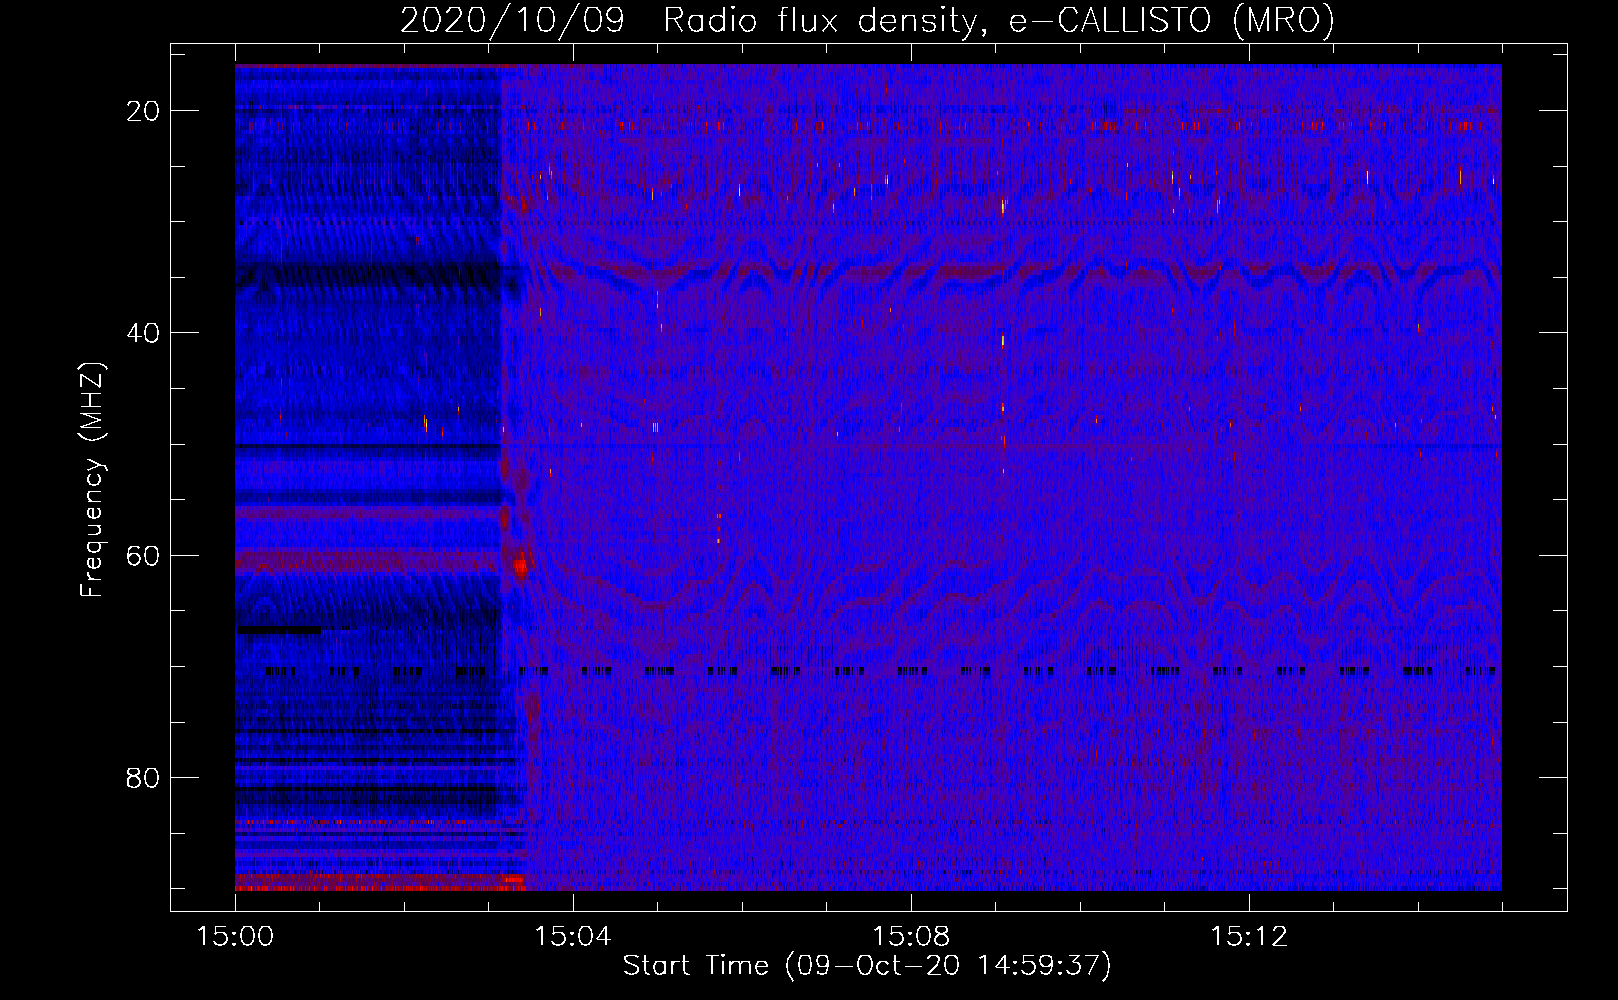Image resolution: width=1618 pixels, height=1000 pixels.
Task: Click the '80' frequency tick label
Action: coord(143,777)
